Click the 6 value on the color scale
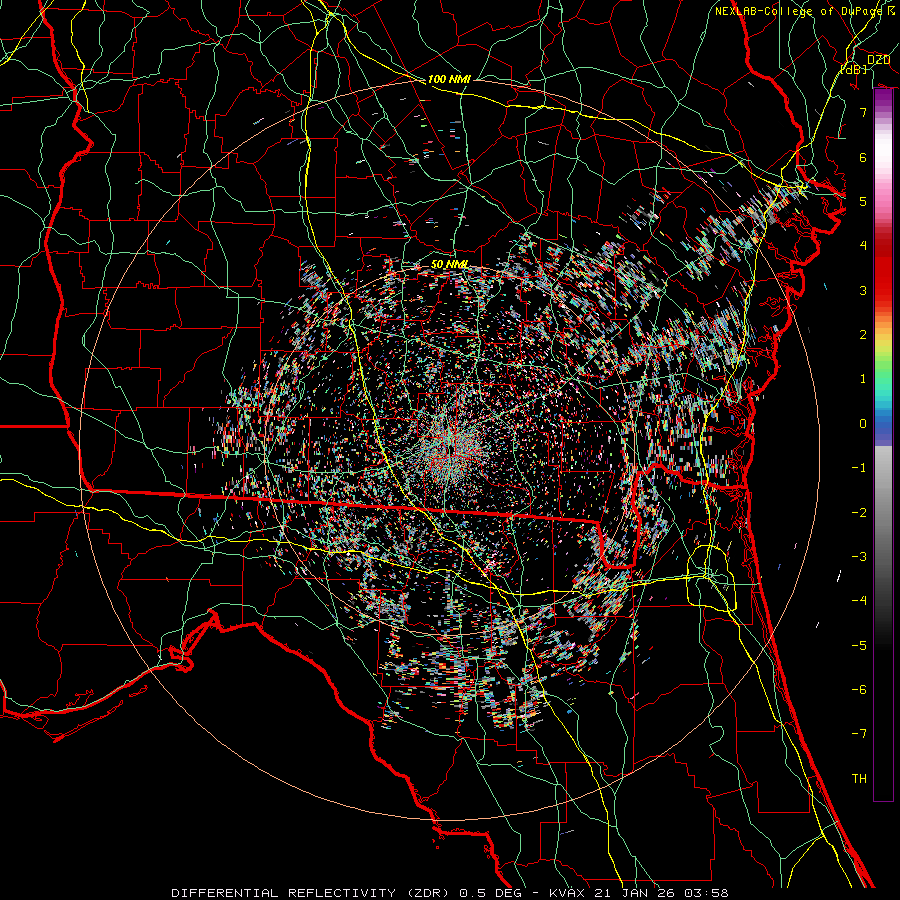 (863, 157)
